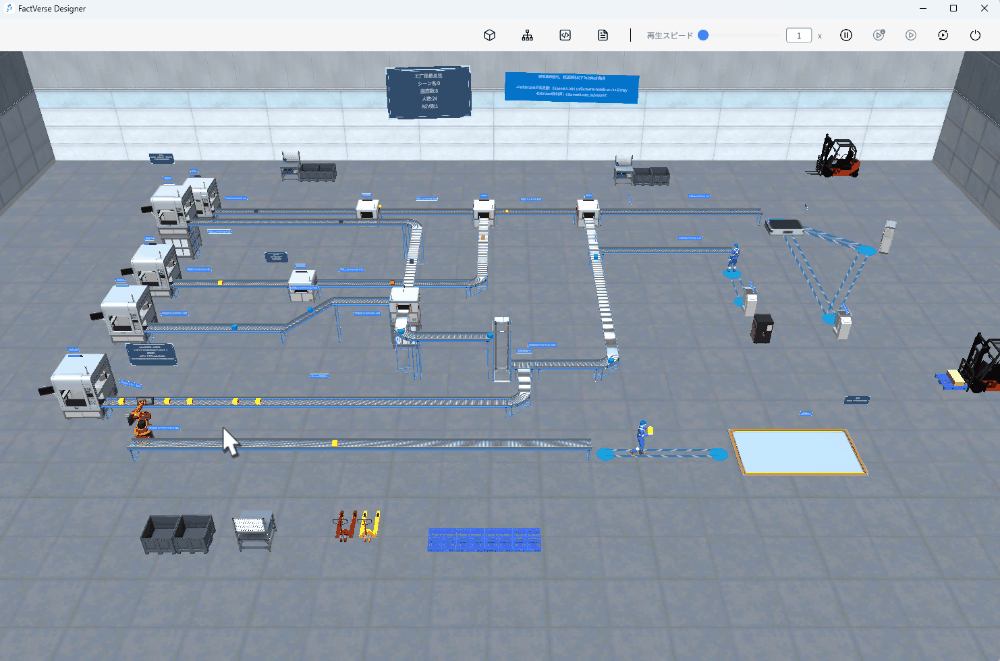Open the script code icon
Viewport: 1000px width, 661px height.
565,35
